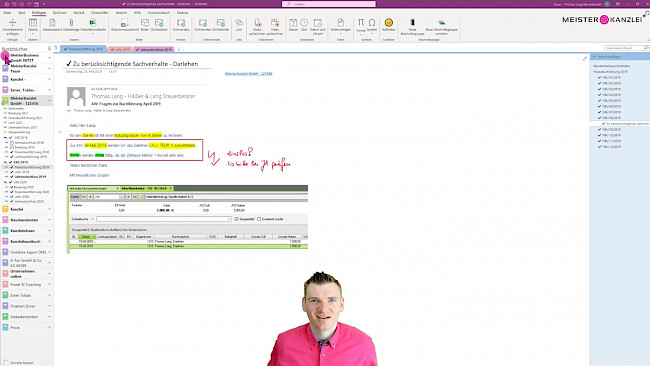Select the Jahresabschluss 2019 section tab
This screenshot has height=366, width=650.
(154, 49)
